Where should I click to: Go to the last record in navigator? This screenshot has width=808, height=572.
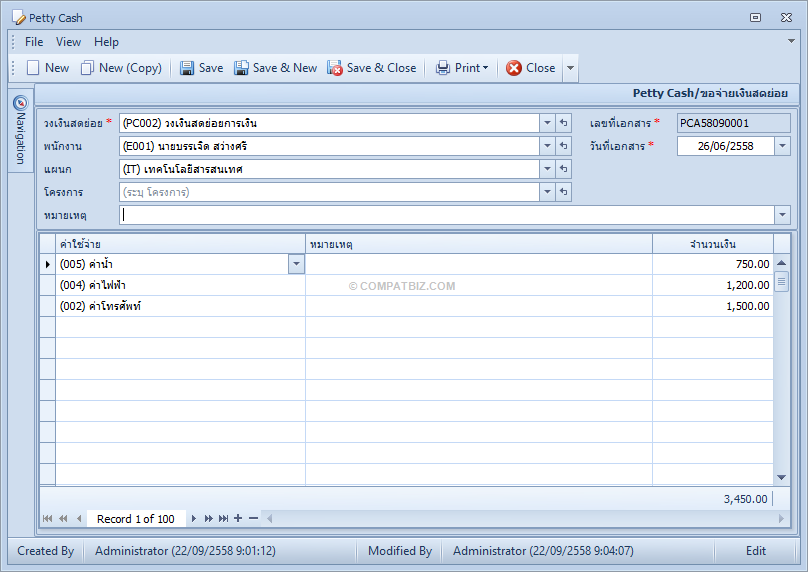click(223, 518)
